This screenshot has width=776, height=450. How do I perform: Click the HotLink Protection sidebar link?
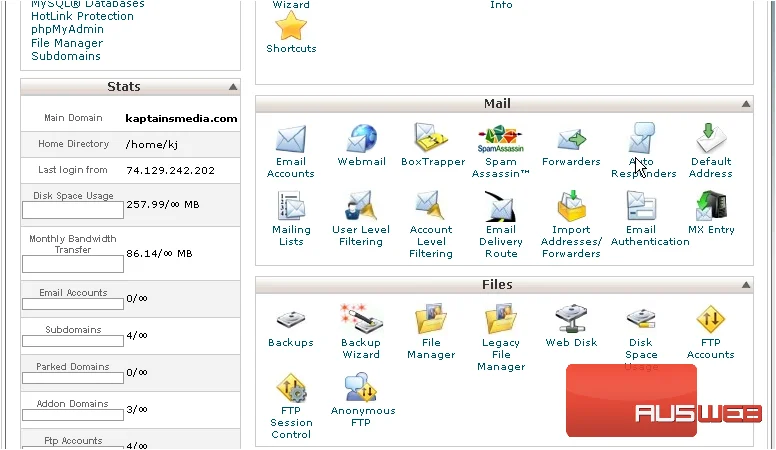(82, 16)
